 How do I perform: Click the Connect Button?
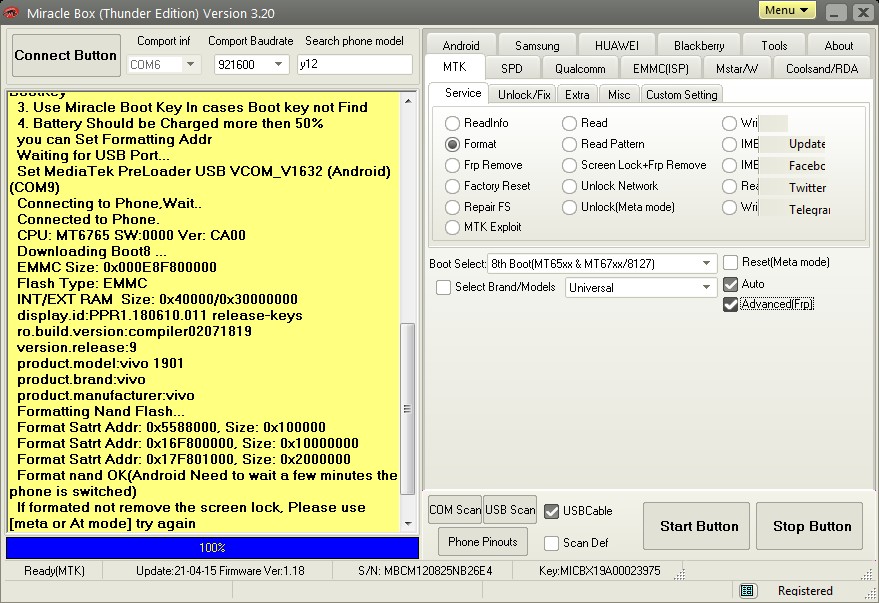(x=66, y=55)
